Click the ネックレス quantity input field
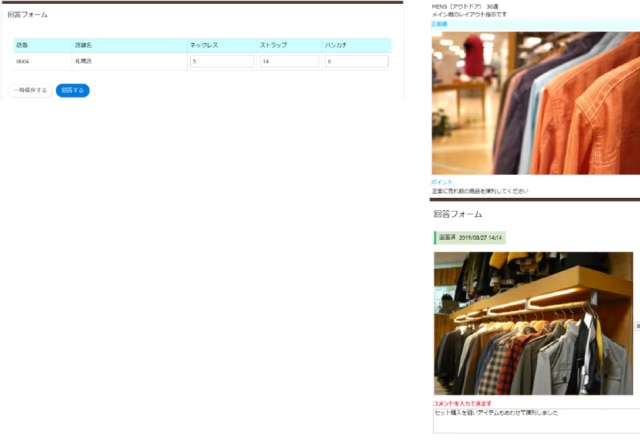This screenshot has height=440, width=640. coord(221,61)
